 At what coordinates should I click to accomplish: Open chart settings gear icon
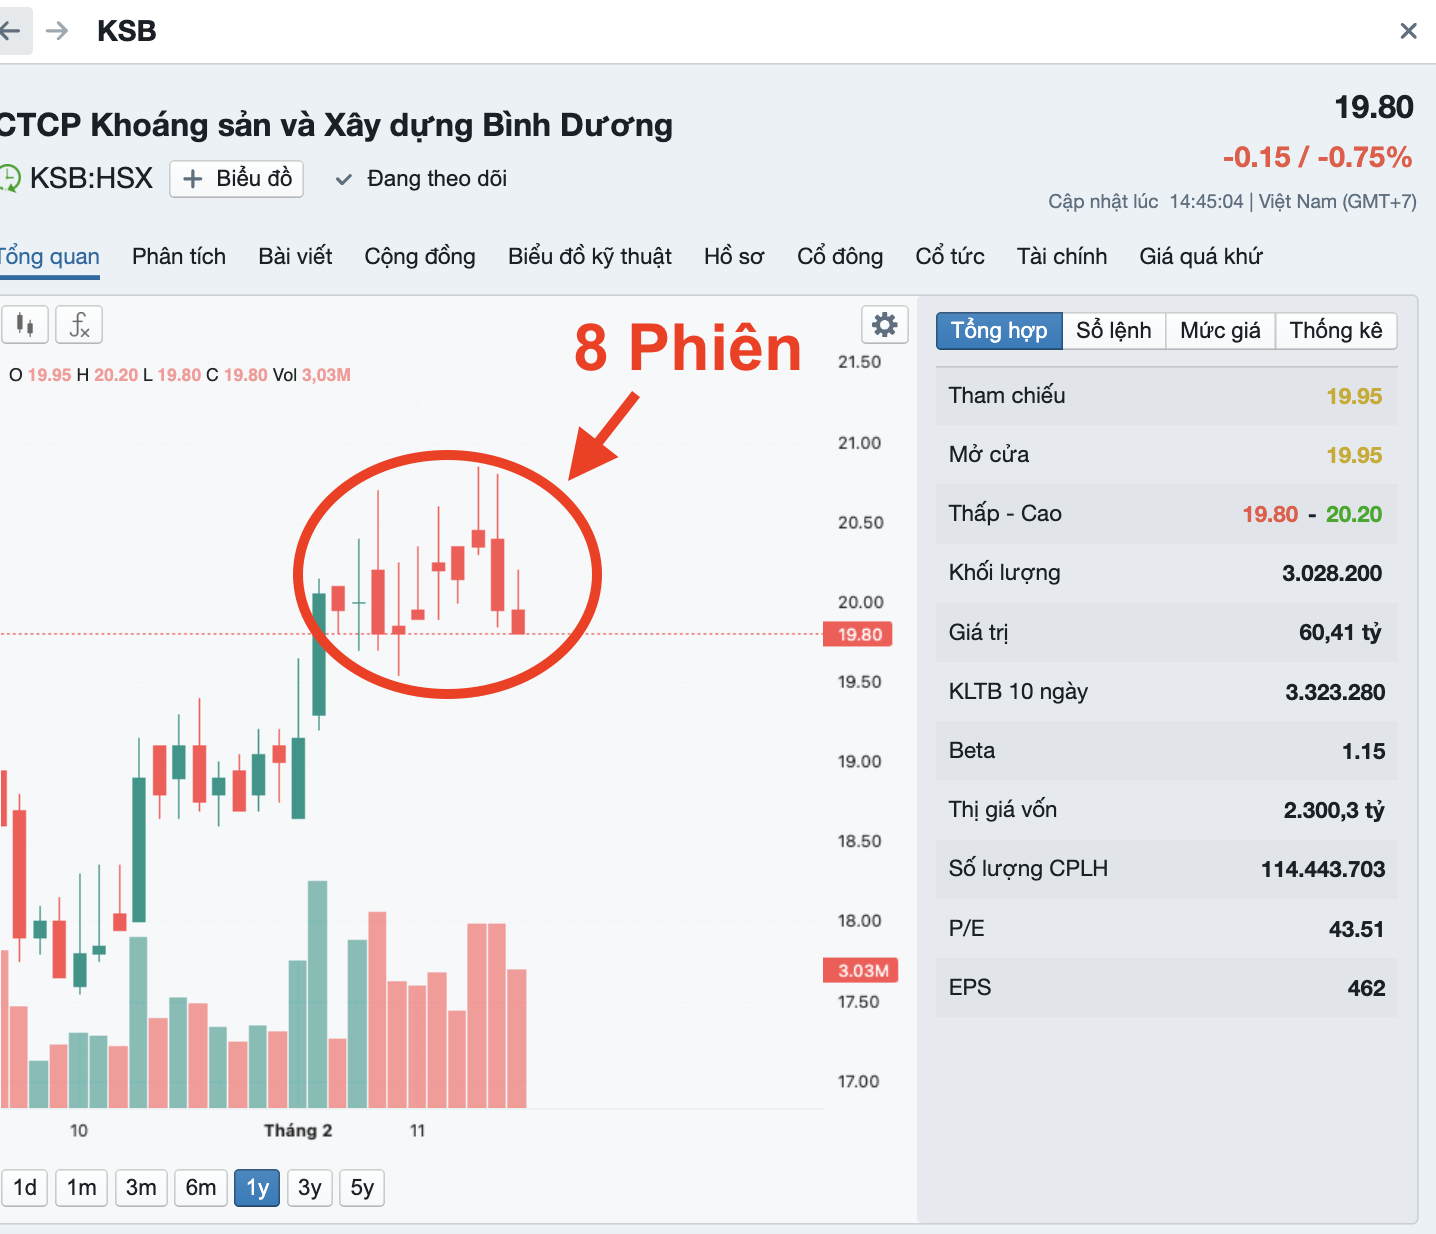click(x=884, y=325)
